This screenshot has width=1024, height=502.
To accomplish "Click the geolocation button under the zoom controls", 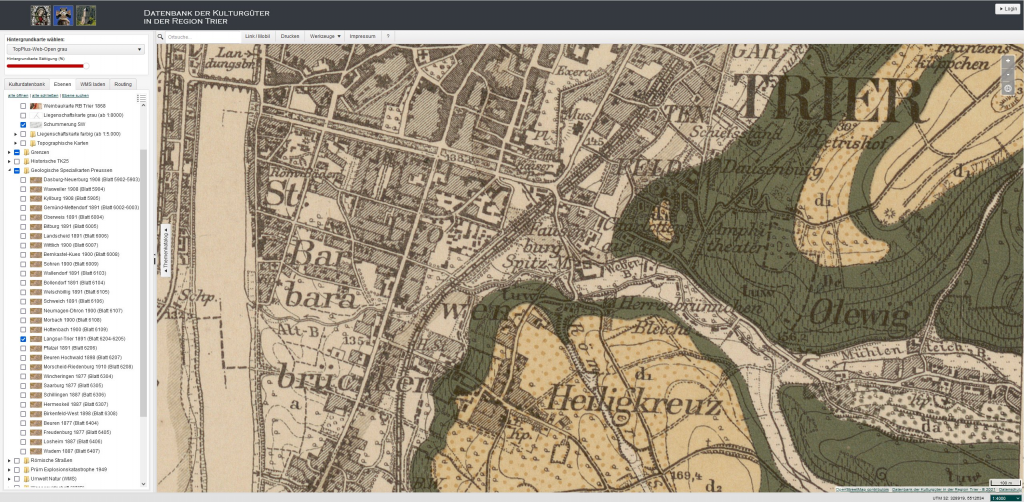I will coord(1008,88).
